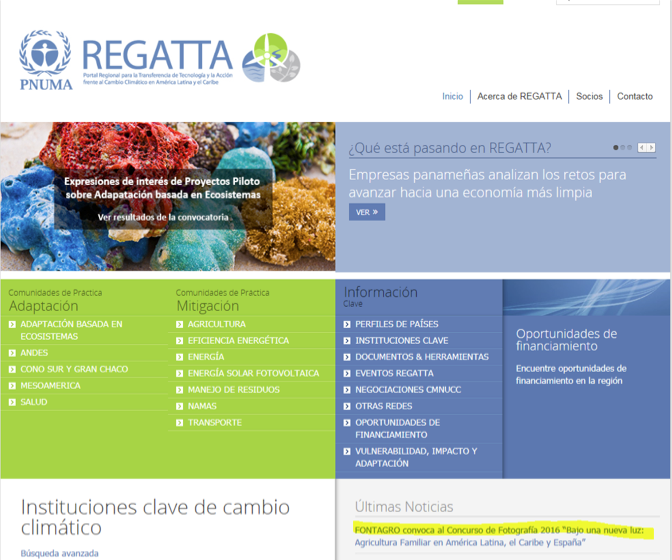Click the PNUMA emblem logo

point(45,60)
